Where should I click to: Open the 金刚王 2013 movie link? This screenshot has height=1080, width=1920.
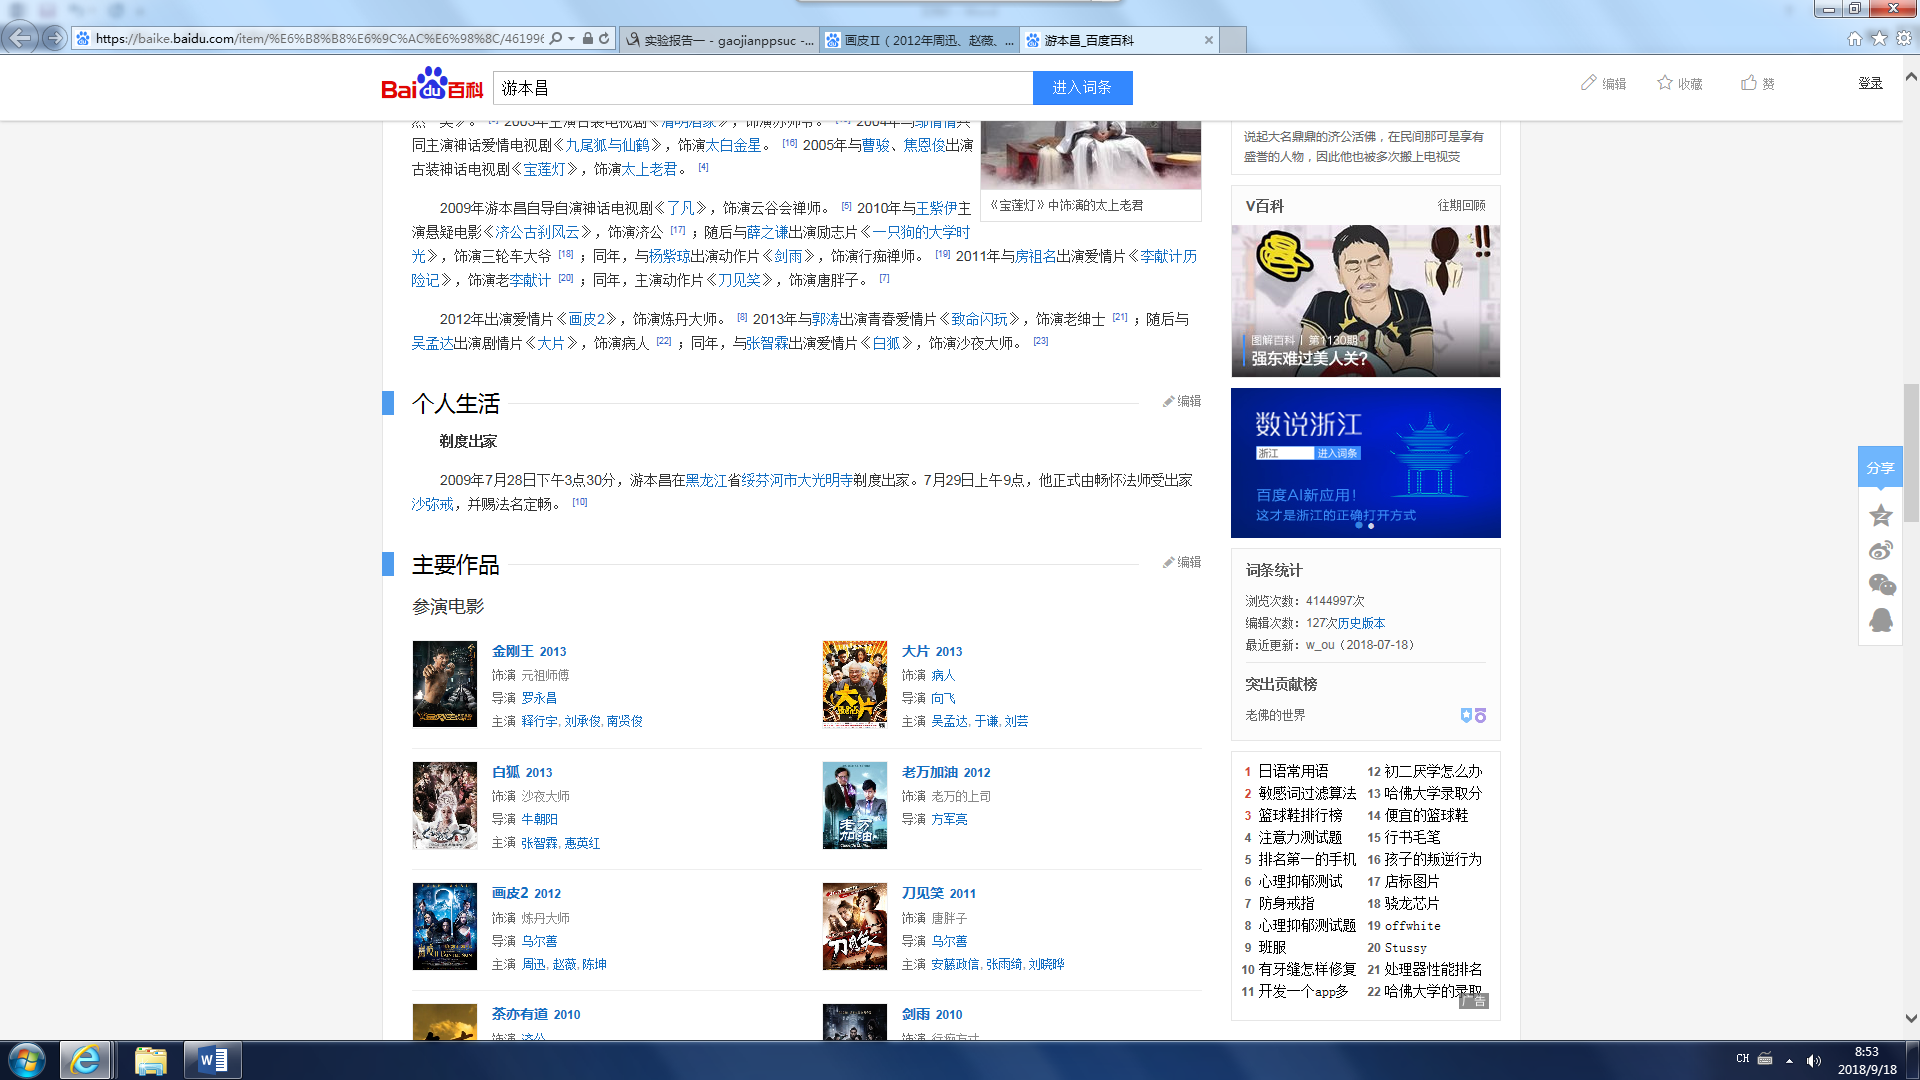coord(528,651)
